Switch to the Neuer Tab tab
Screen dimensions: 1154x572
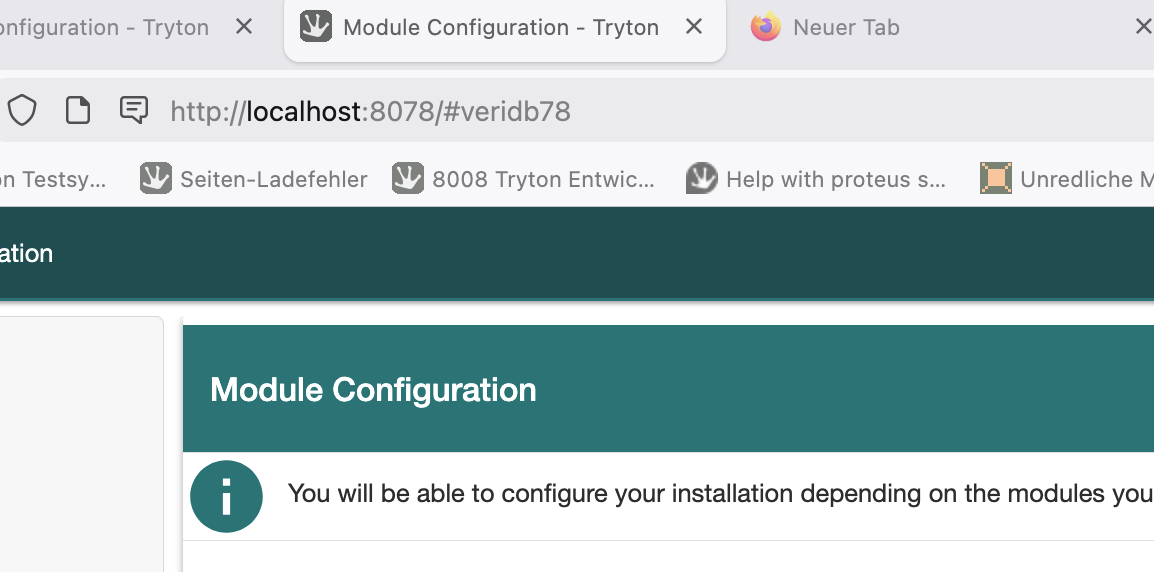846,27
